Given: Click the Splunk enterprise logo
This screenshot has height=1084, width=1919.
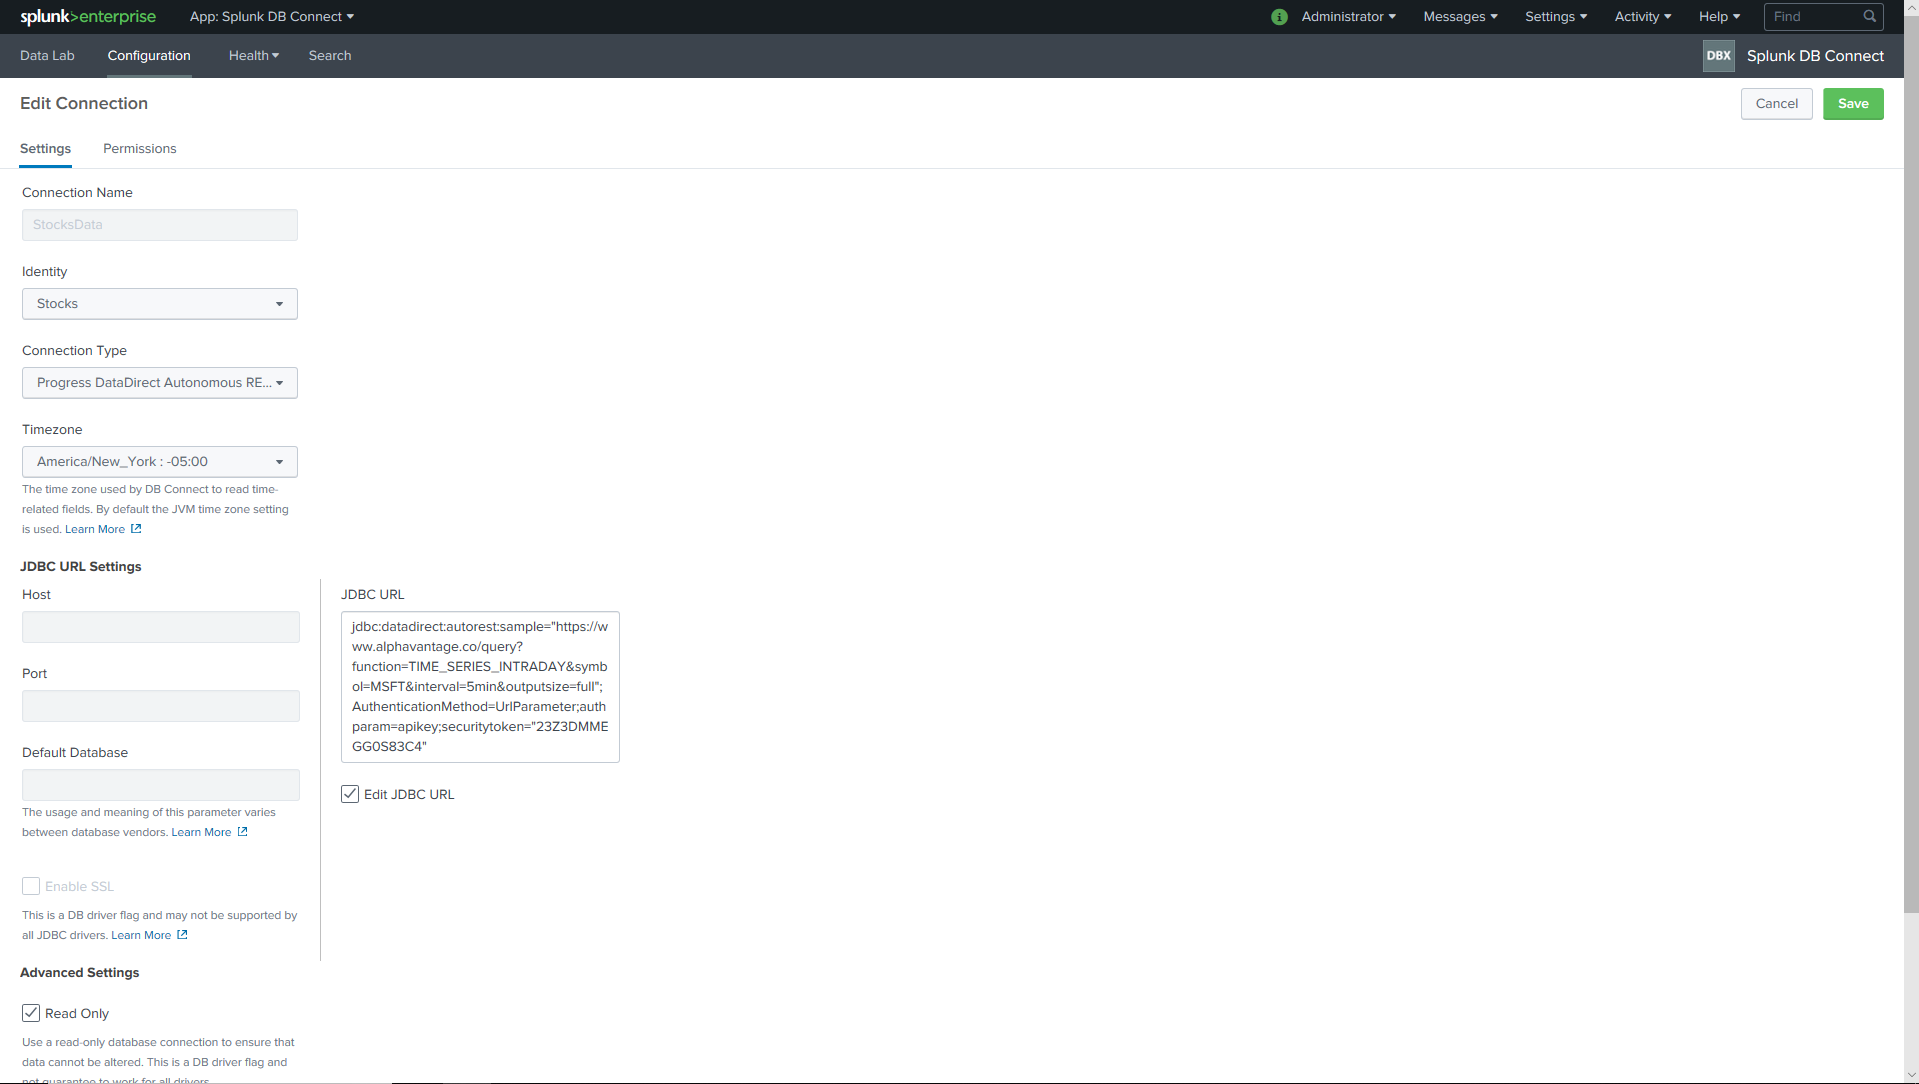Looking at the screenshot, I should [88, 17].
